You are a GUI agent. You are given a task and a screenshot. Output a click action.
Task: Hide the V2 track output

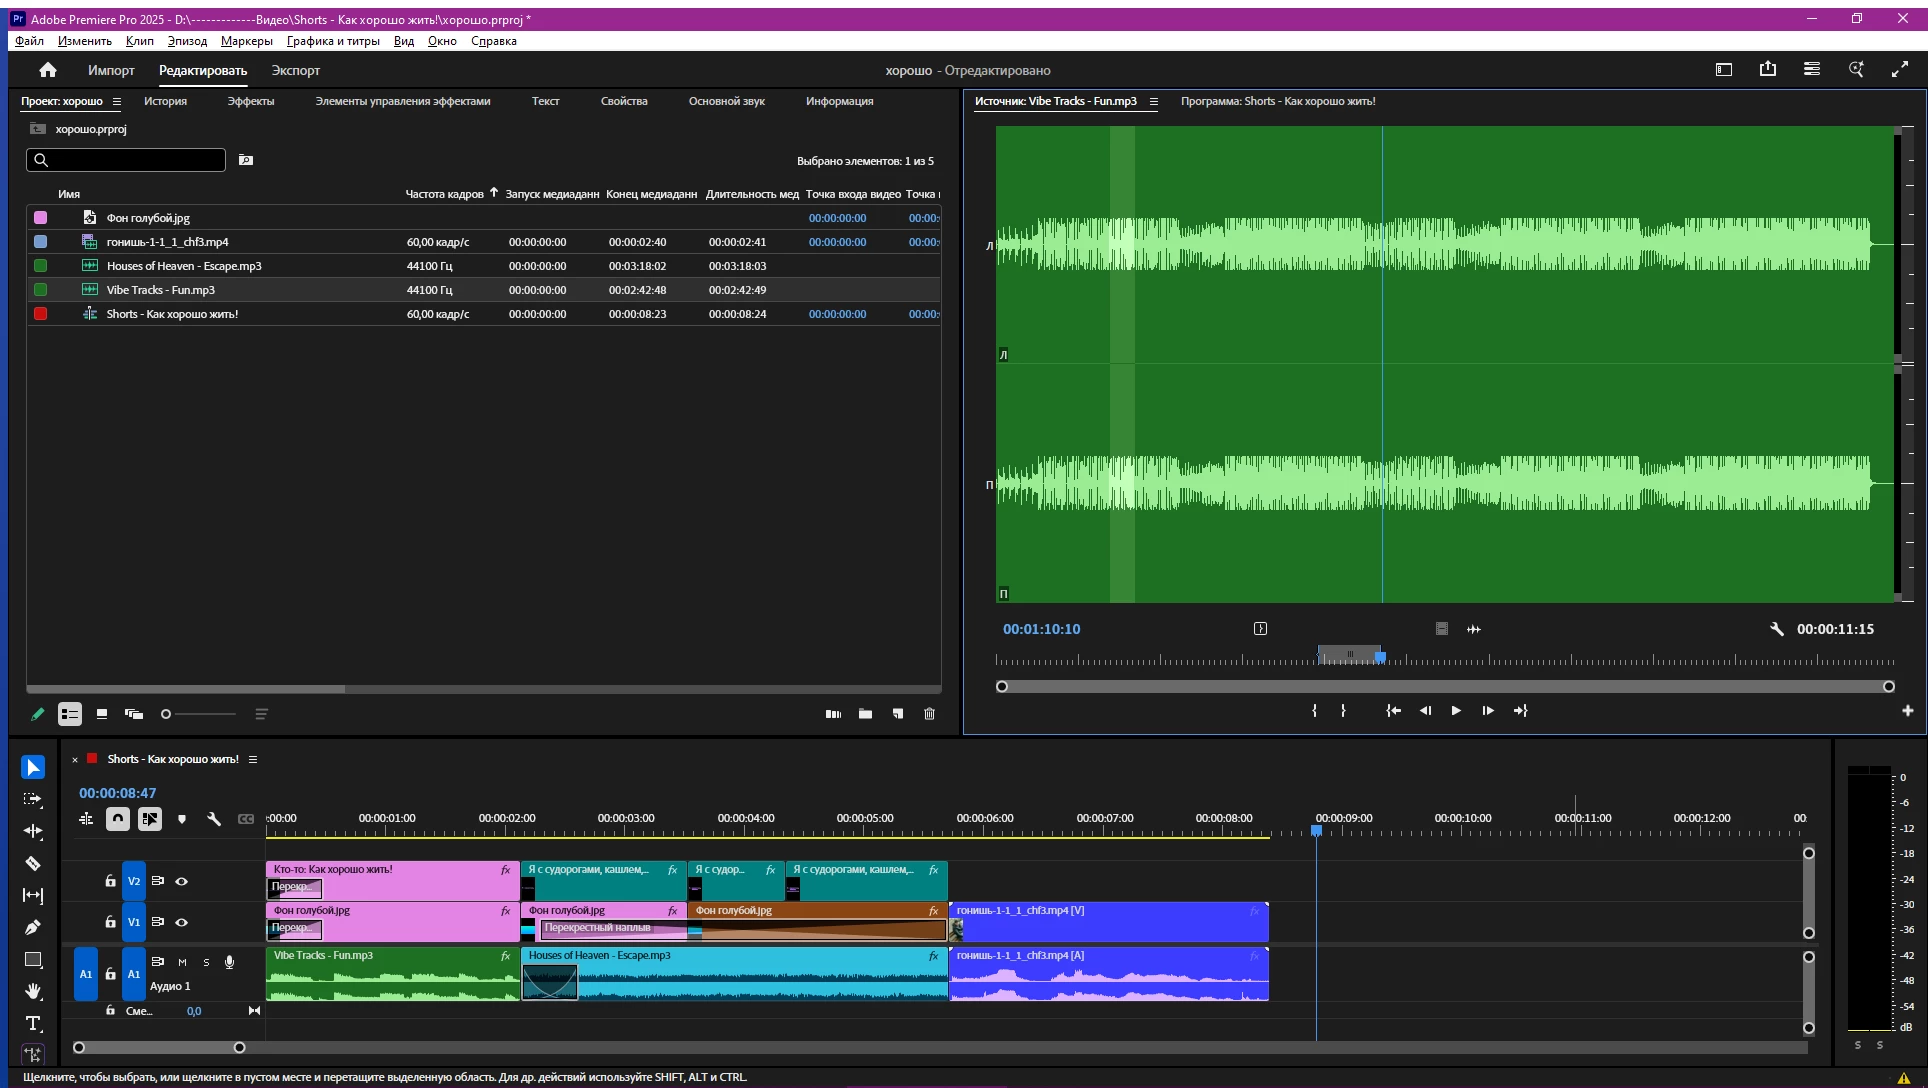pyautogui.click(x=182, y=881)
